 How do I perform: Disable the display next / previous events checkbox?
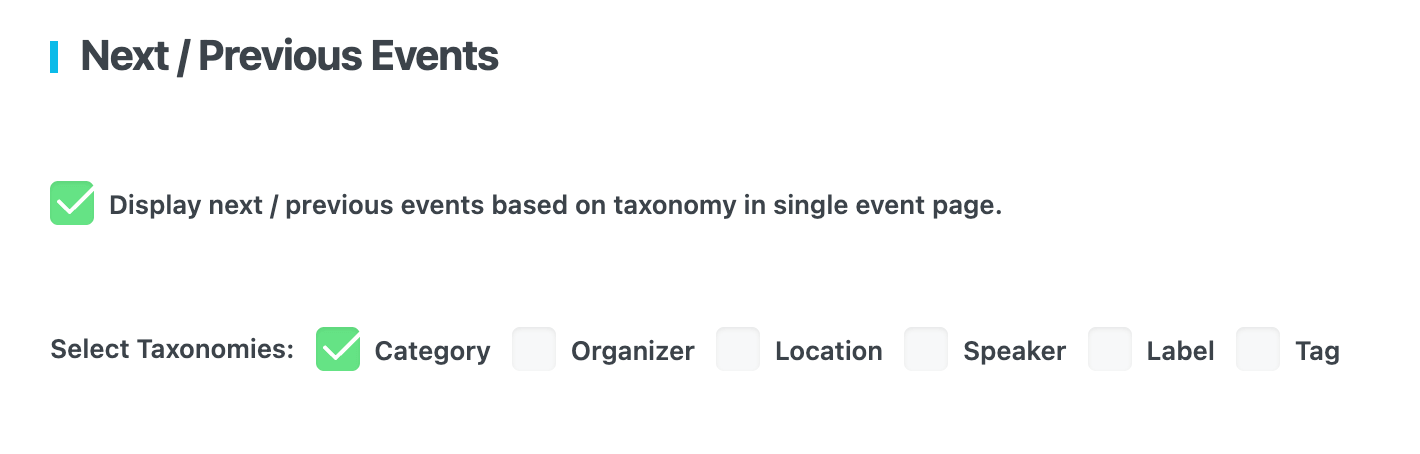72,203
